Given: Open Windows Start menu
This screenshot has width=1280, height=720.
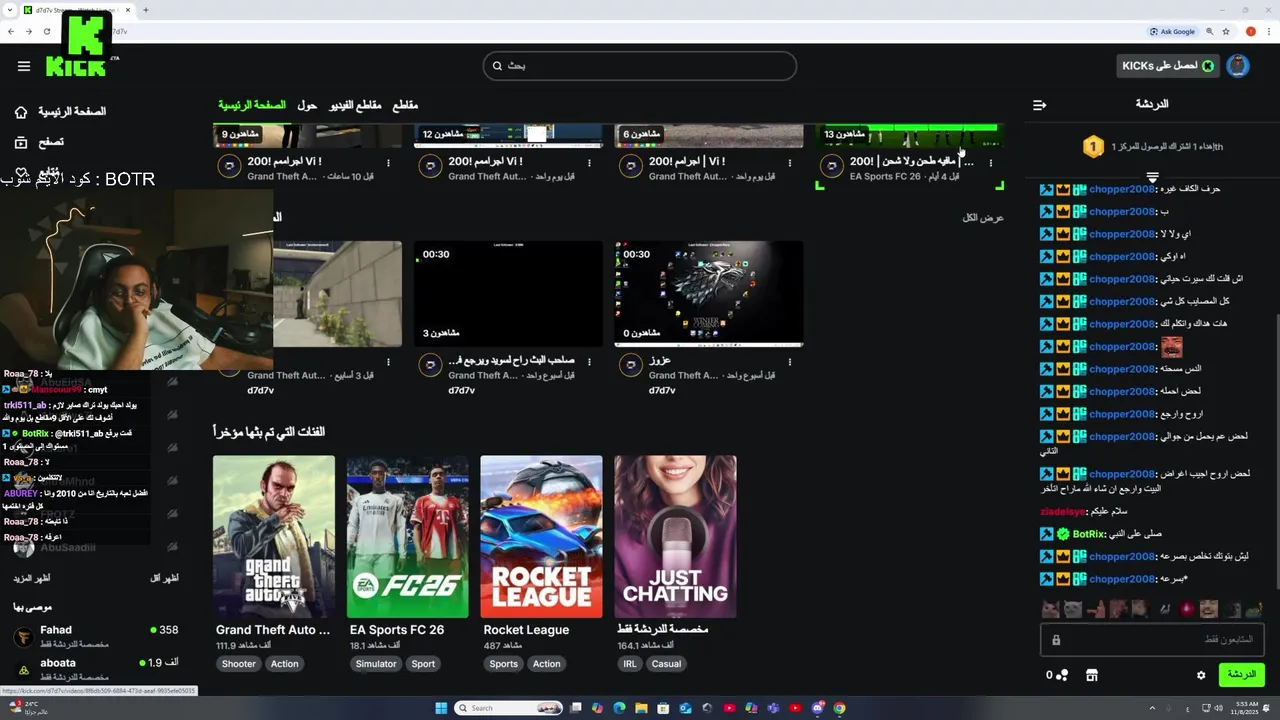Looking at the screenshot, I should point(441,708).
